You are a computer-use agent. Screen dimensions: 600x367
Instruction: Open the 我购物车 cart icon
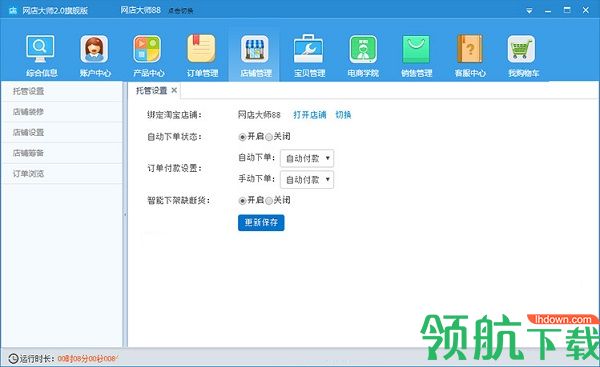tap(522, 49)
